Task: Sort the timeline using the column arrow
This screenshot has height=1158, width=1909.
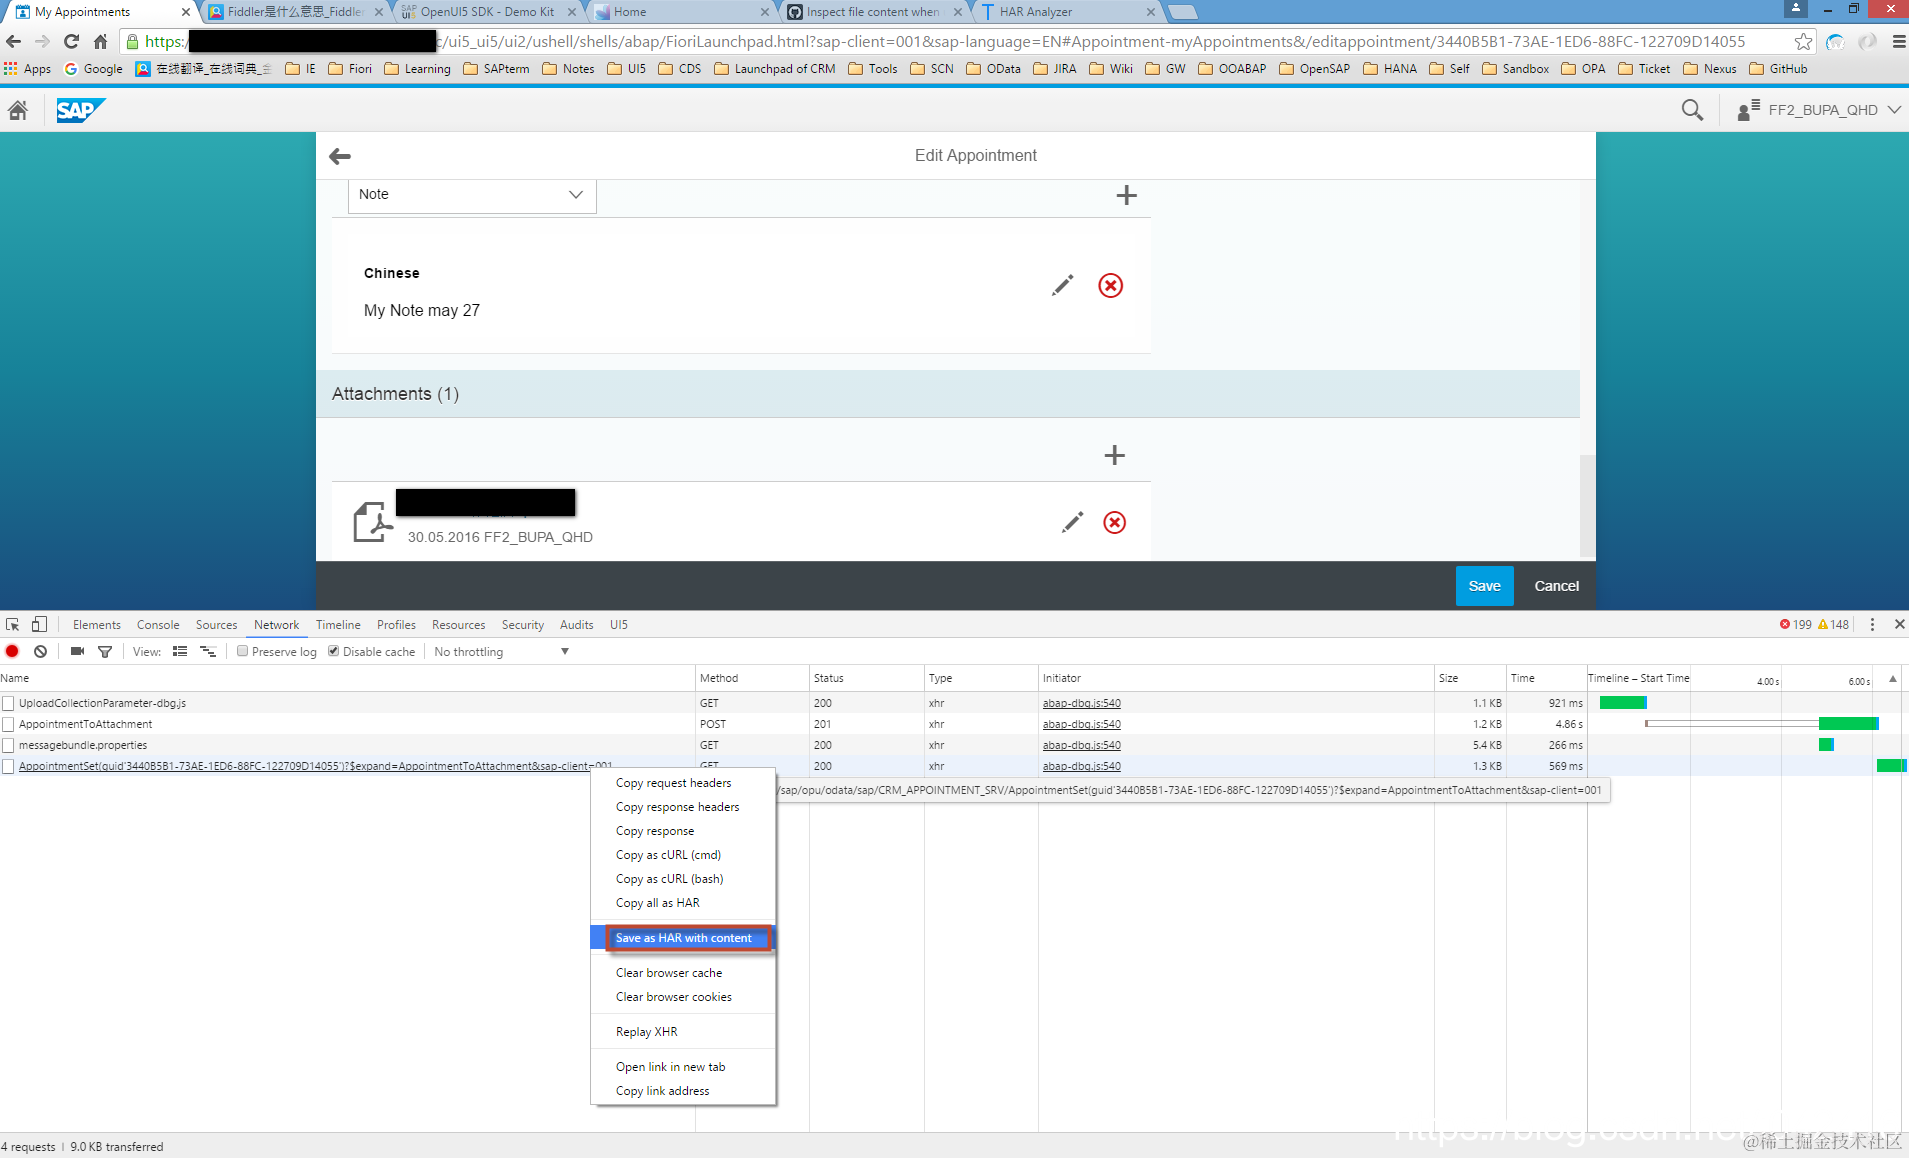Action: coord(1892,678)
